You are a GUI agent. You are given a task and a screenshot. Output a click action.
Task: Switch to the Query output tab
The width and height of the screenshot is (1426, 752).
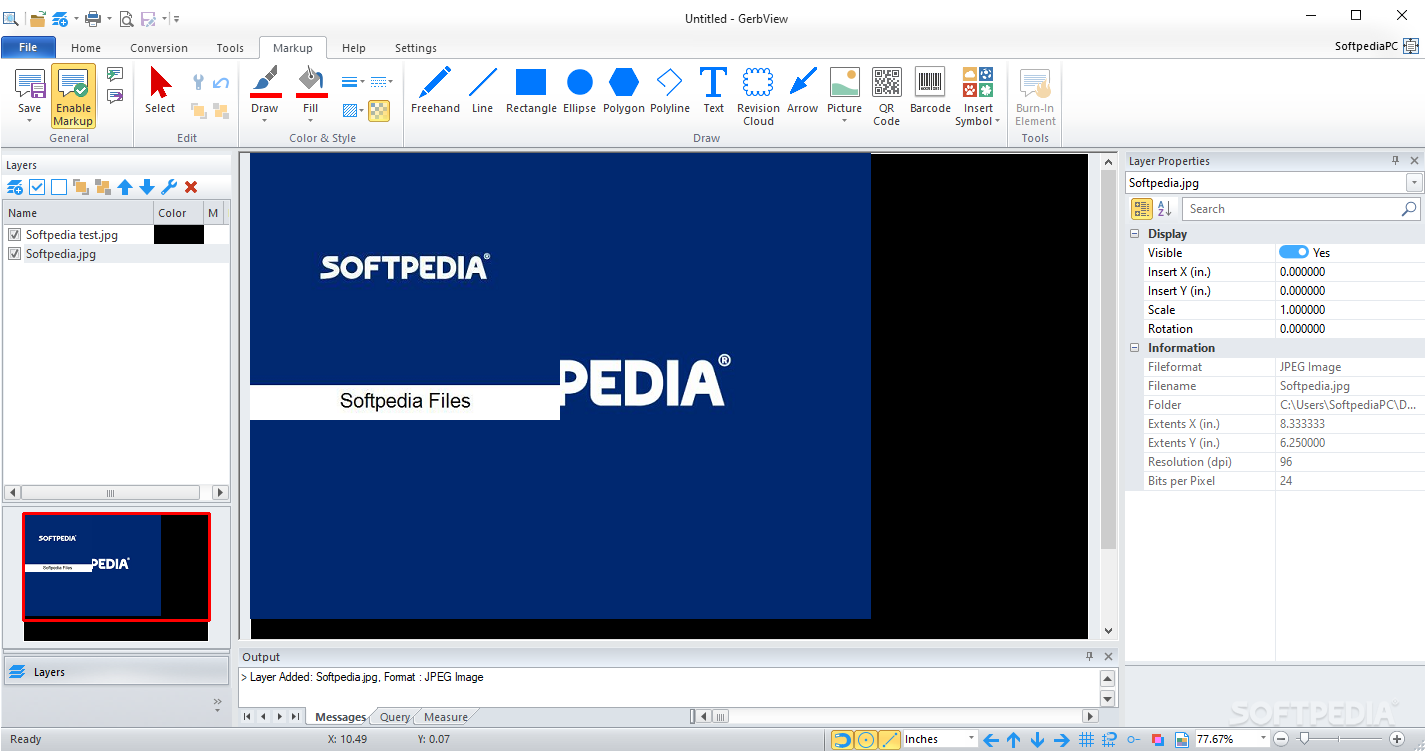pyautogui.click(x=395, y=717)
